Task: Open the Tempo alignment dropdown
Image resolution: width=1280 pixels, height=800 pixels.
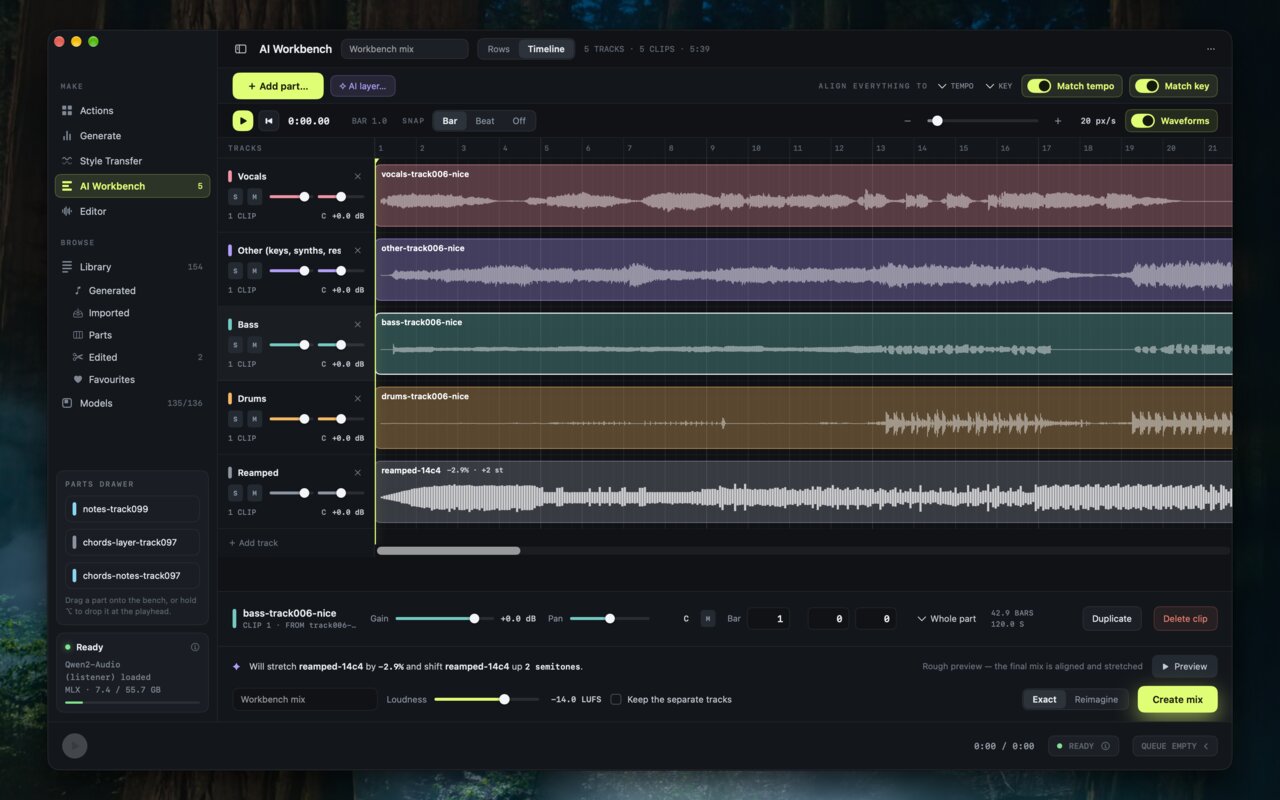Action: pos(956,86)
